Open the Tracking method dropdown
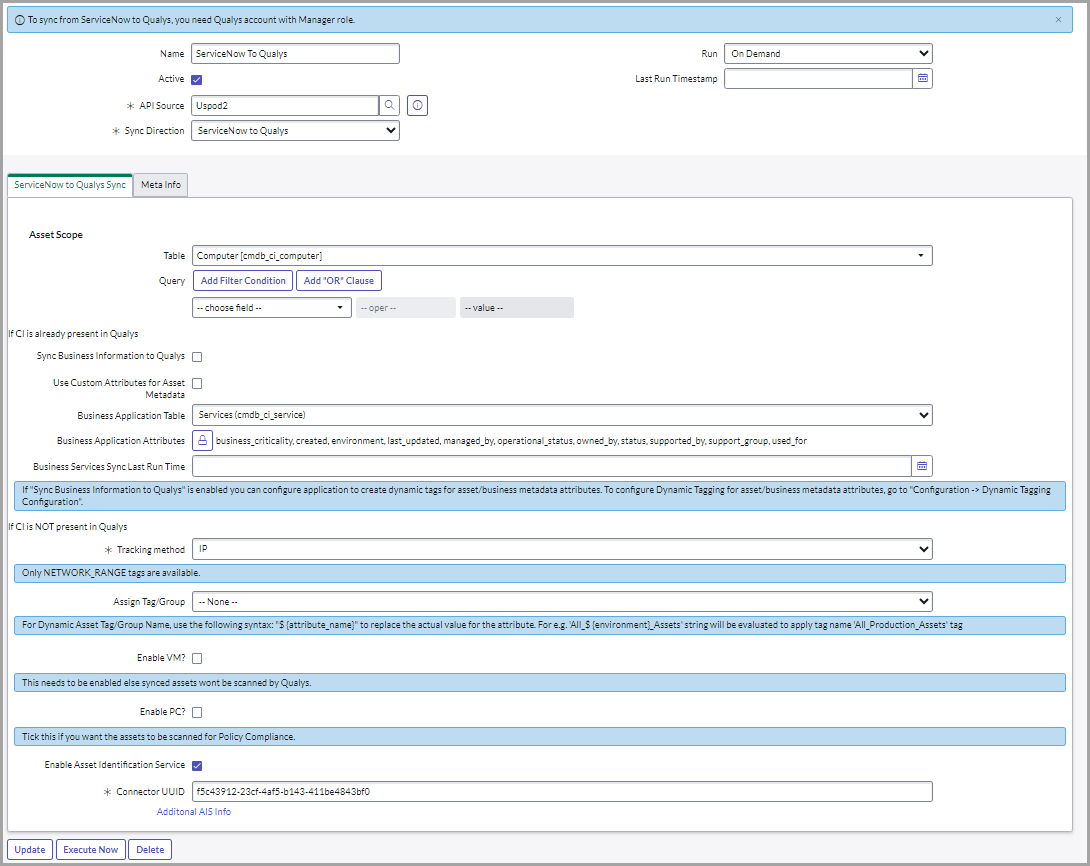1090x866 pixels. pyautogui.click(x=561, y=548)
